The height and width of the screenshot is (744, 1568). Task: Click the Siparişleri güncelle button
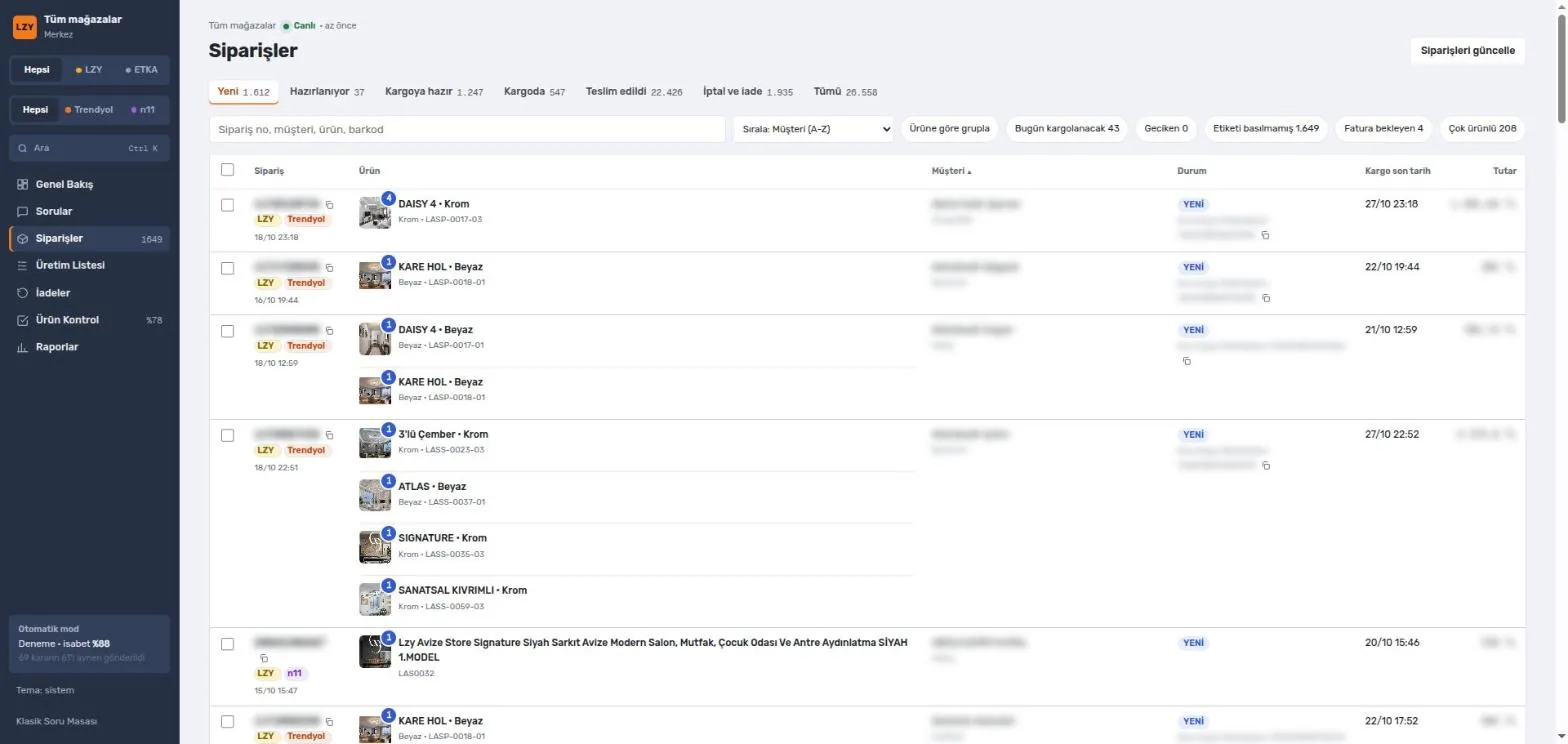tap(1467, 50)
